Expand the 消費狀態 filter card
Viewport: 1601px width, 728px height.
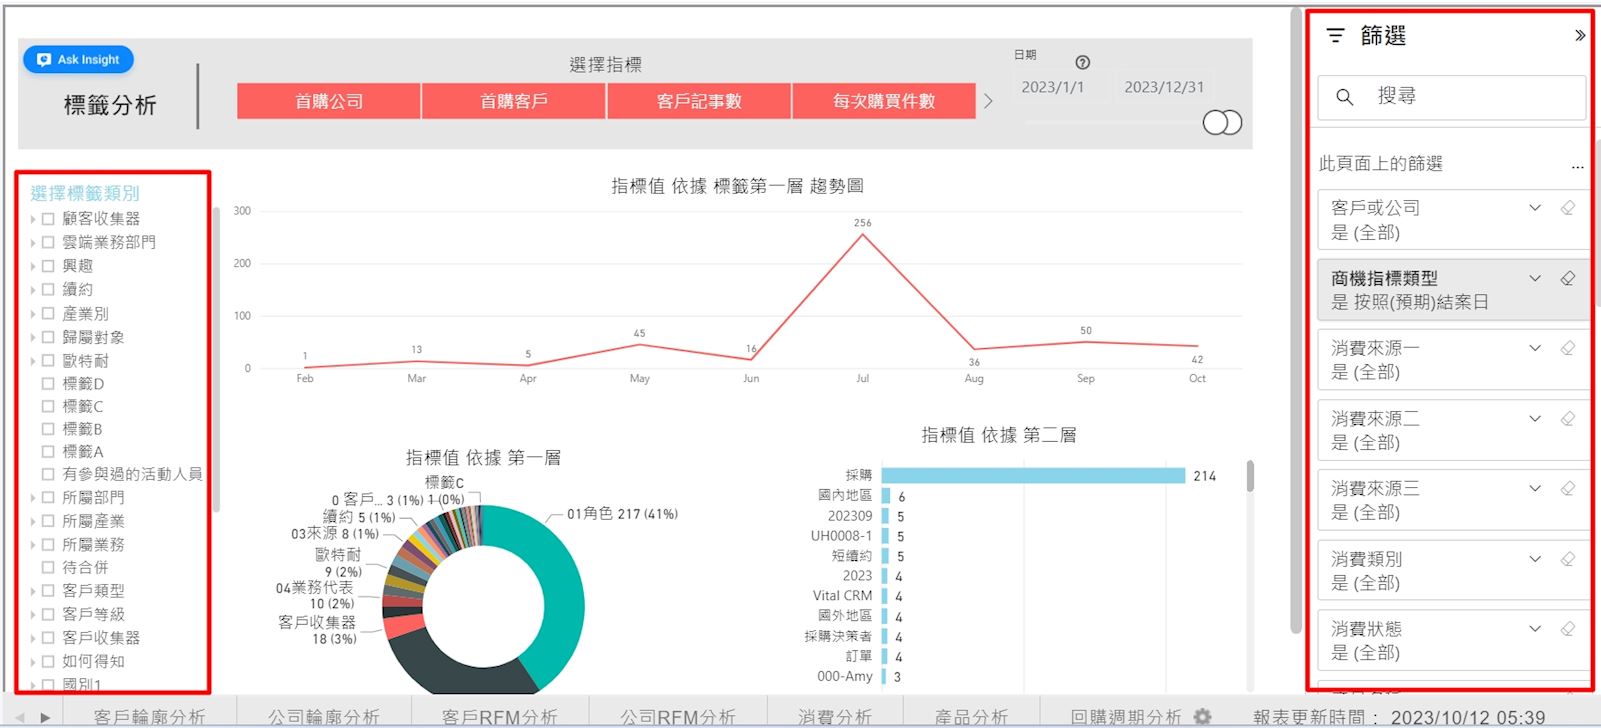1535,629
